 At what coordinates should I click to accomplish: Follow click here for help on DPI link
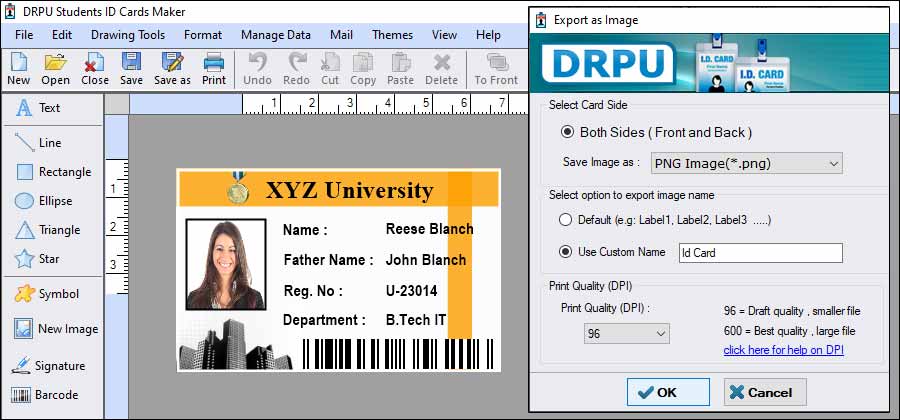click(783, 350)
